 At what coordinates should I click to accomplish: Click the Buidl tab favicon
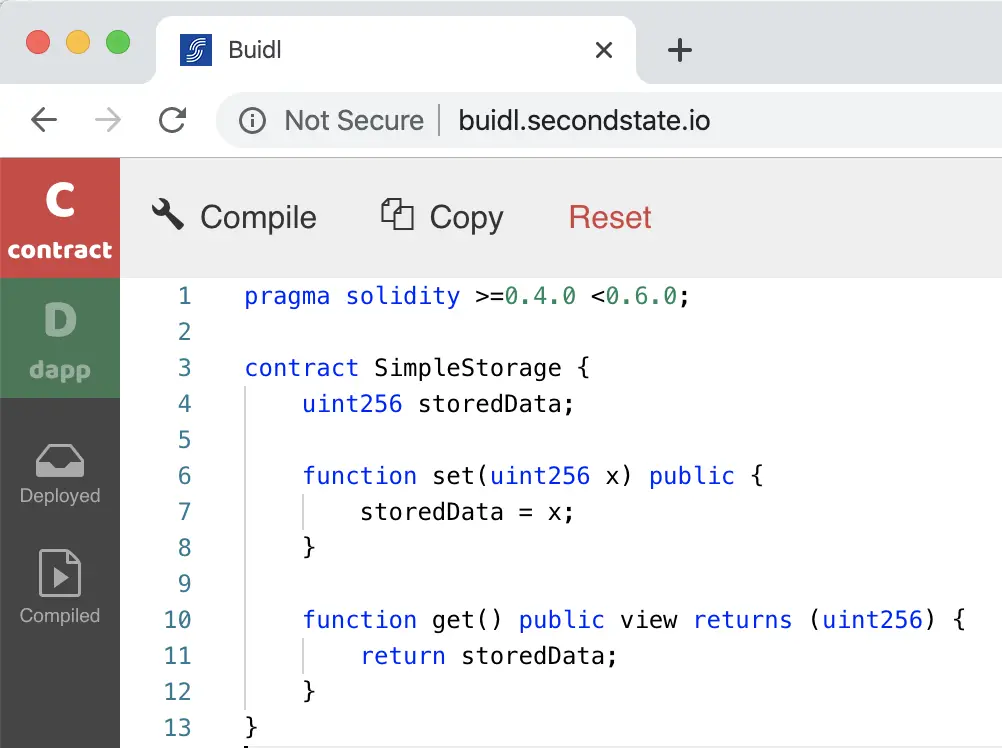(x=196, y=50)
